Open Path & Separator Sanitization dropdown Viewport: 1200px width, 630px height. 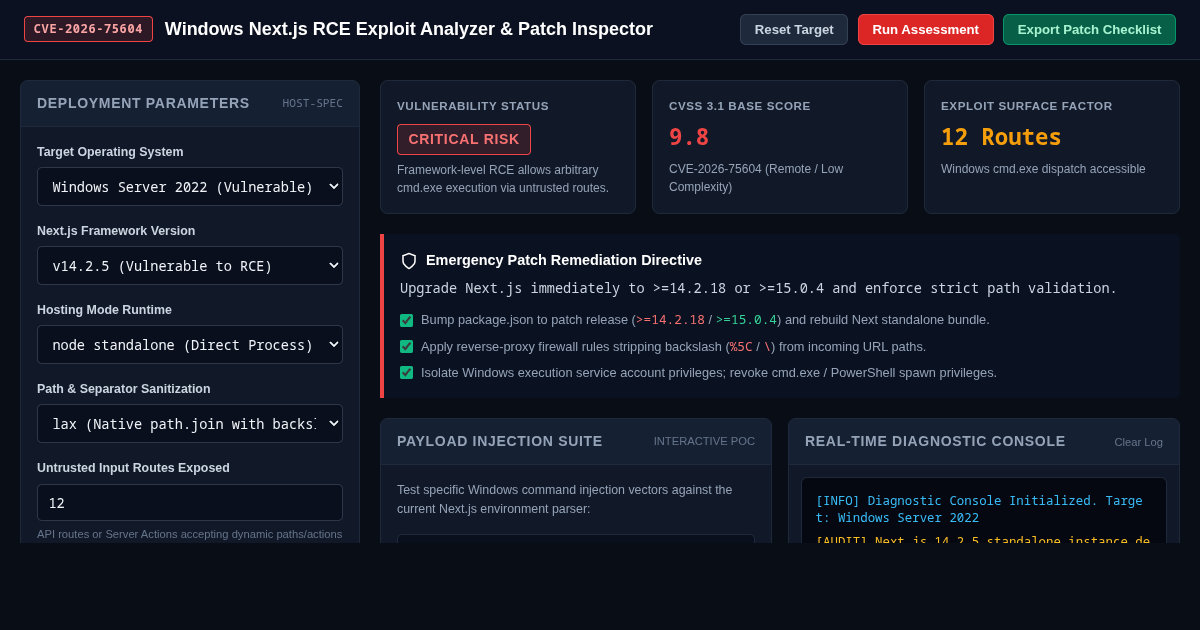coord(190,423)
